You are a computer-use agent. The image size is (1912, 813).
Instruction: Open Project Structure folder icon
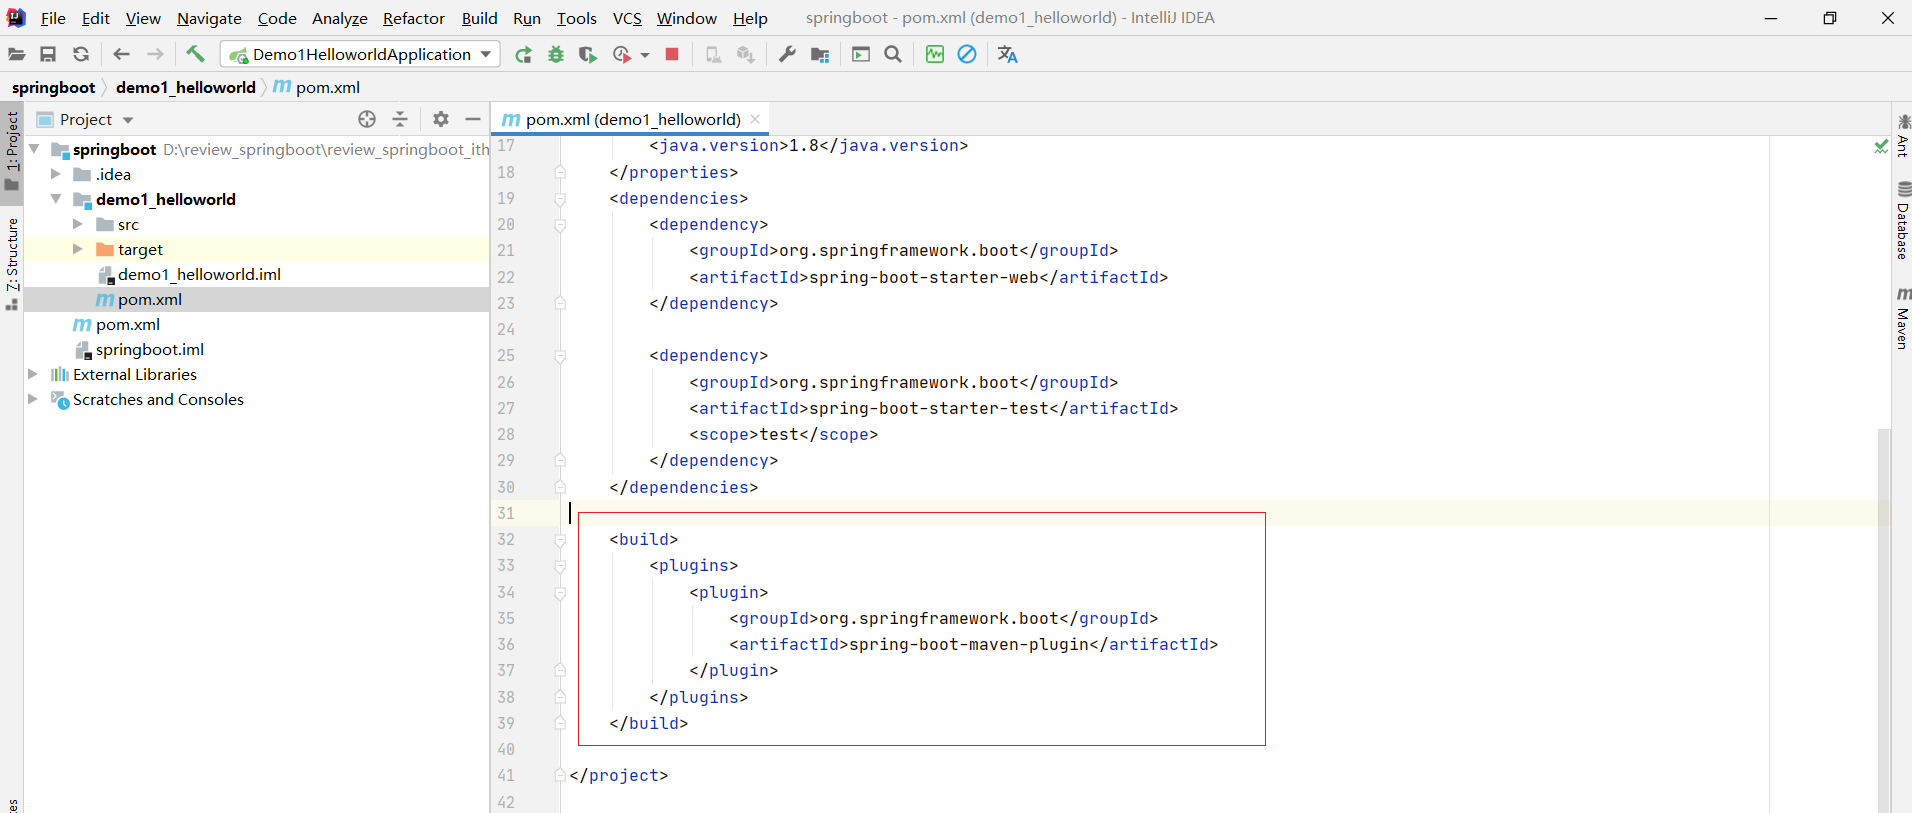click(x=820, y=54)
